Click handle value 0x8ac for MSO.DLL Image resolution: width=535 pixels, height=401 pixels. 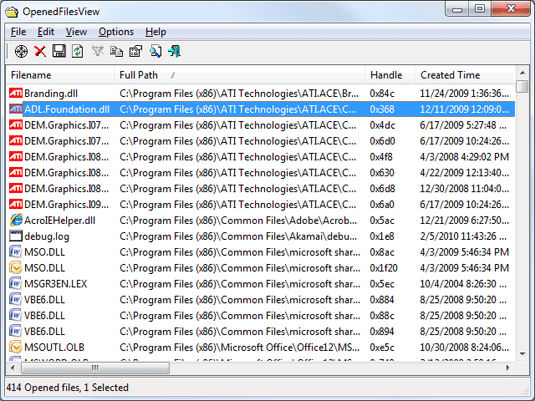(382, 252)
